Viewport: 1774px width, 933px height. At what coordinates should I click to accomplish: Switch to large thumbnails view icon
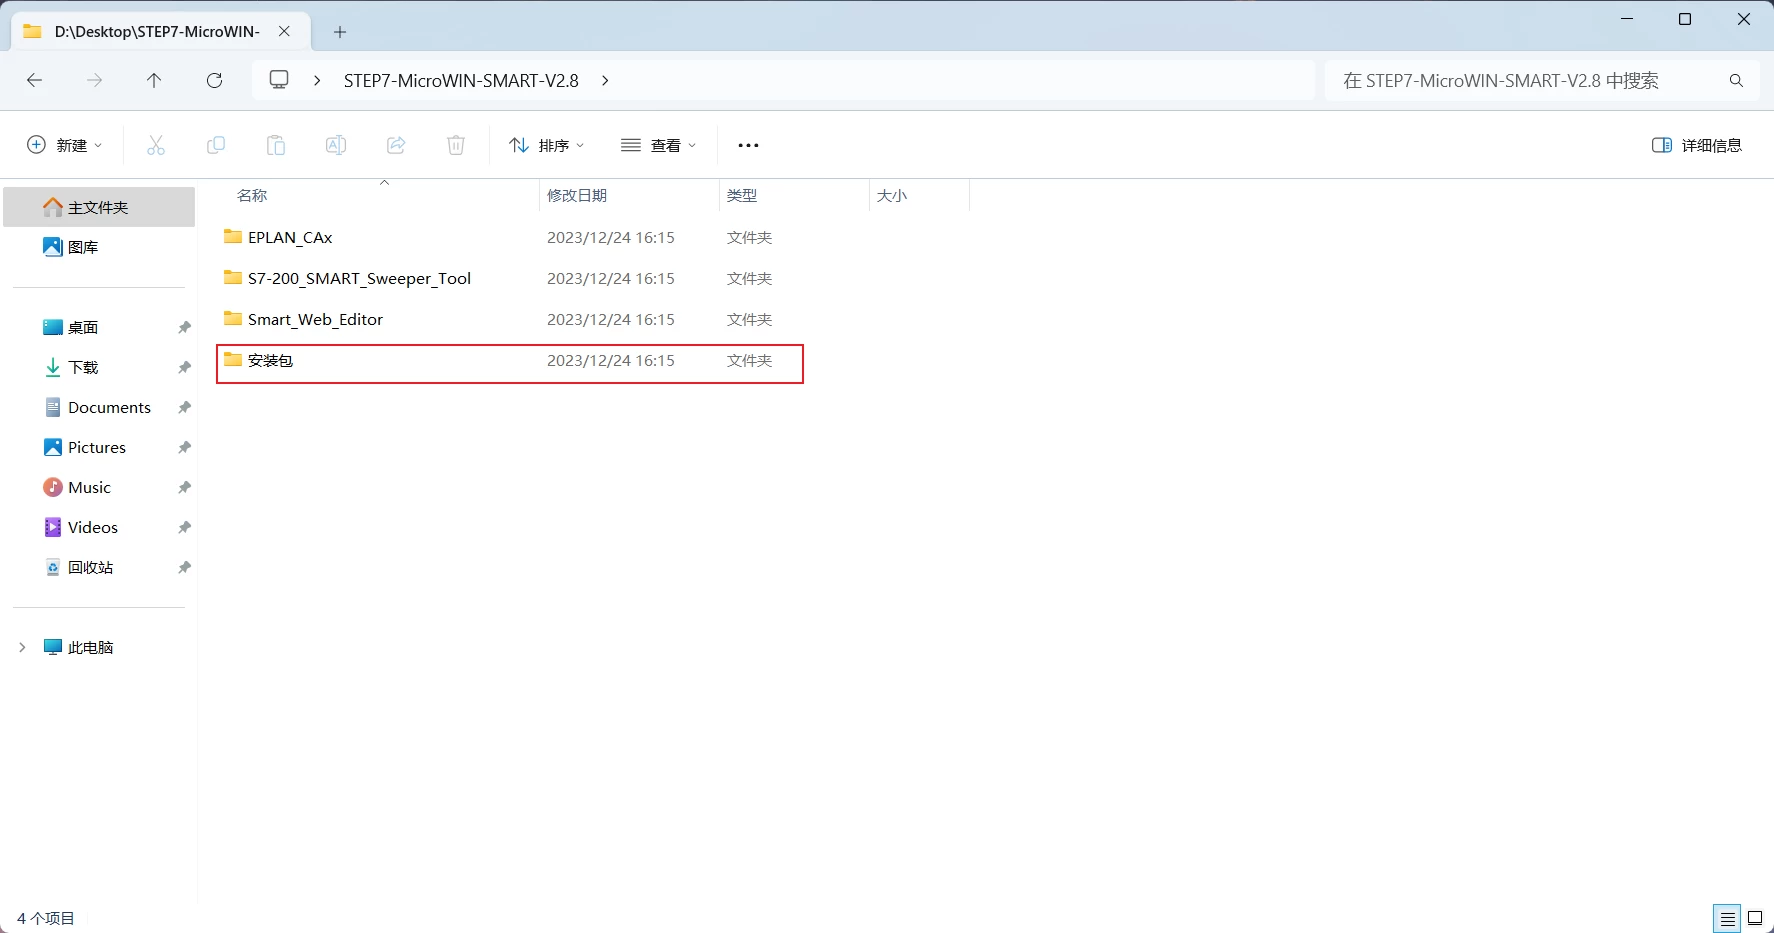coord(1755,918)
